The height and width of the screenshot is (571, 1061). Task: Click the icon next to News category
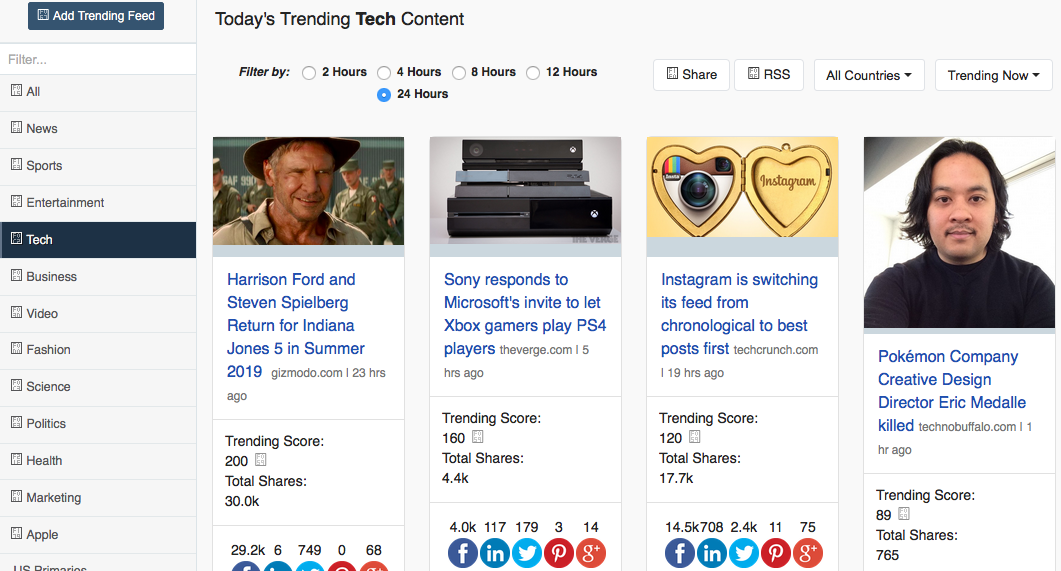(x=17, y=127)
